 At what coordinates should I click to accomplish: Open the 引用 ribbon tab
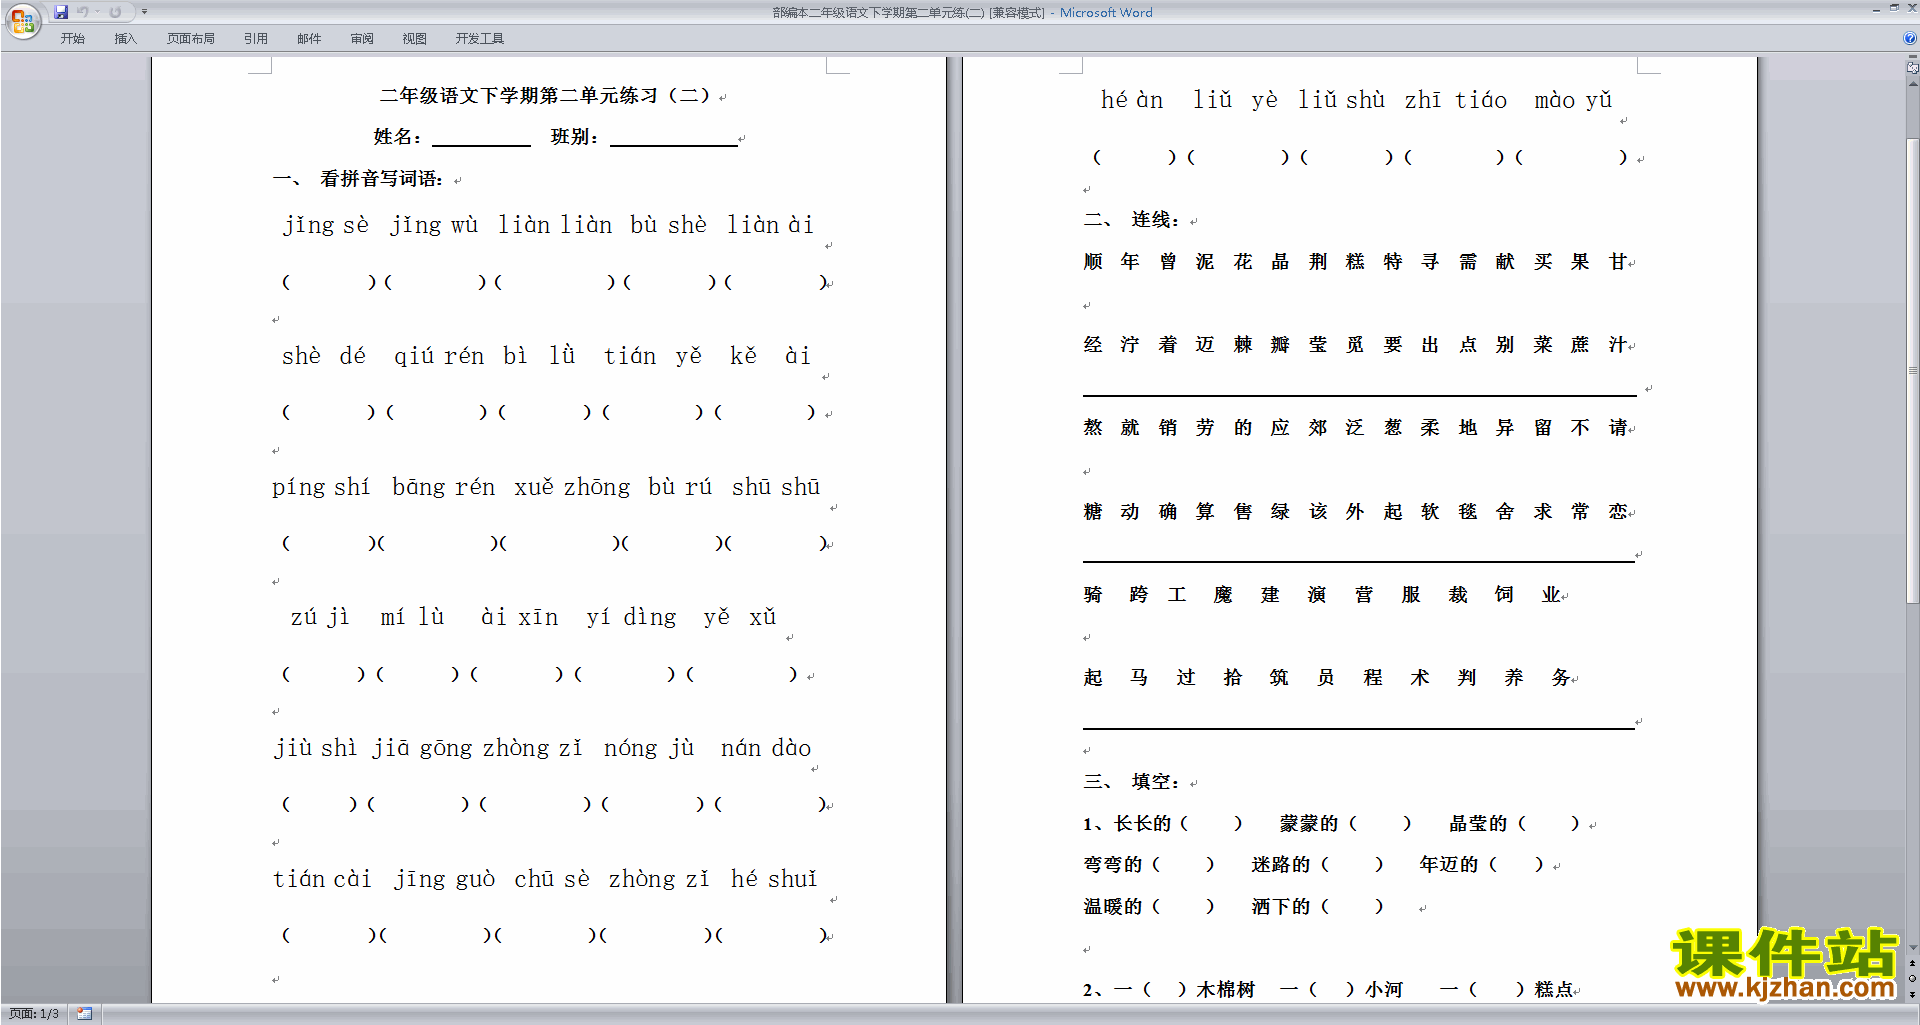(x=256, y=39)
